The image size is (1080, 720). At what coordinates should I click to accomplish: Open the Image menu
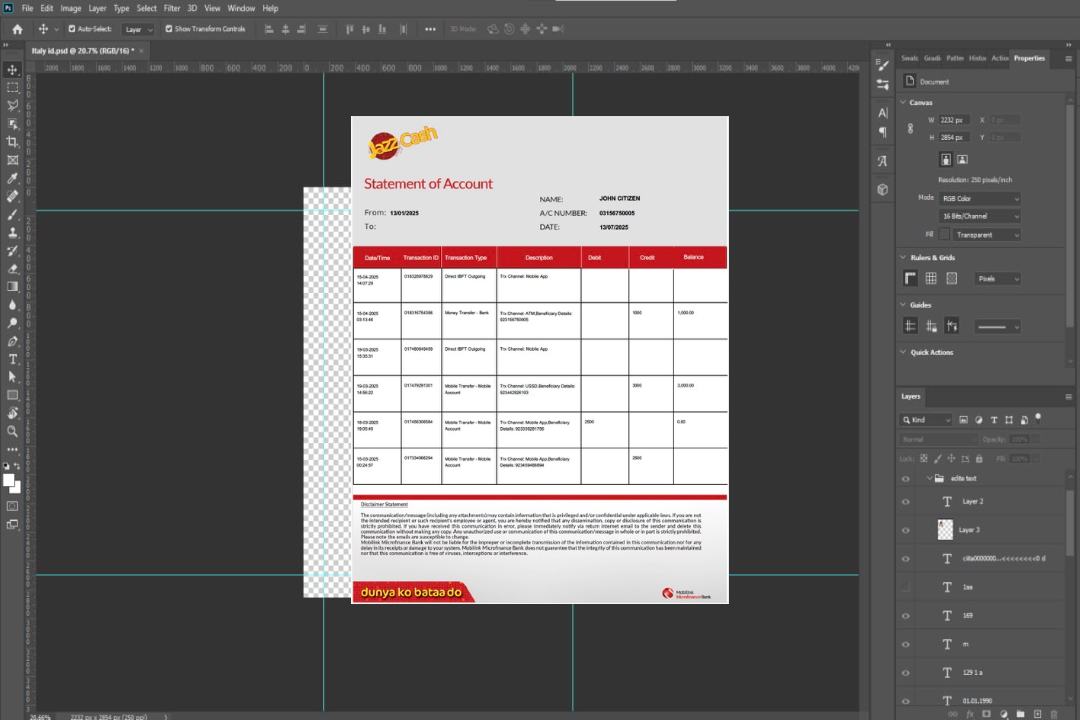pyautogui.click(x=70, y=8)
